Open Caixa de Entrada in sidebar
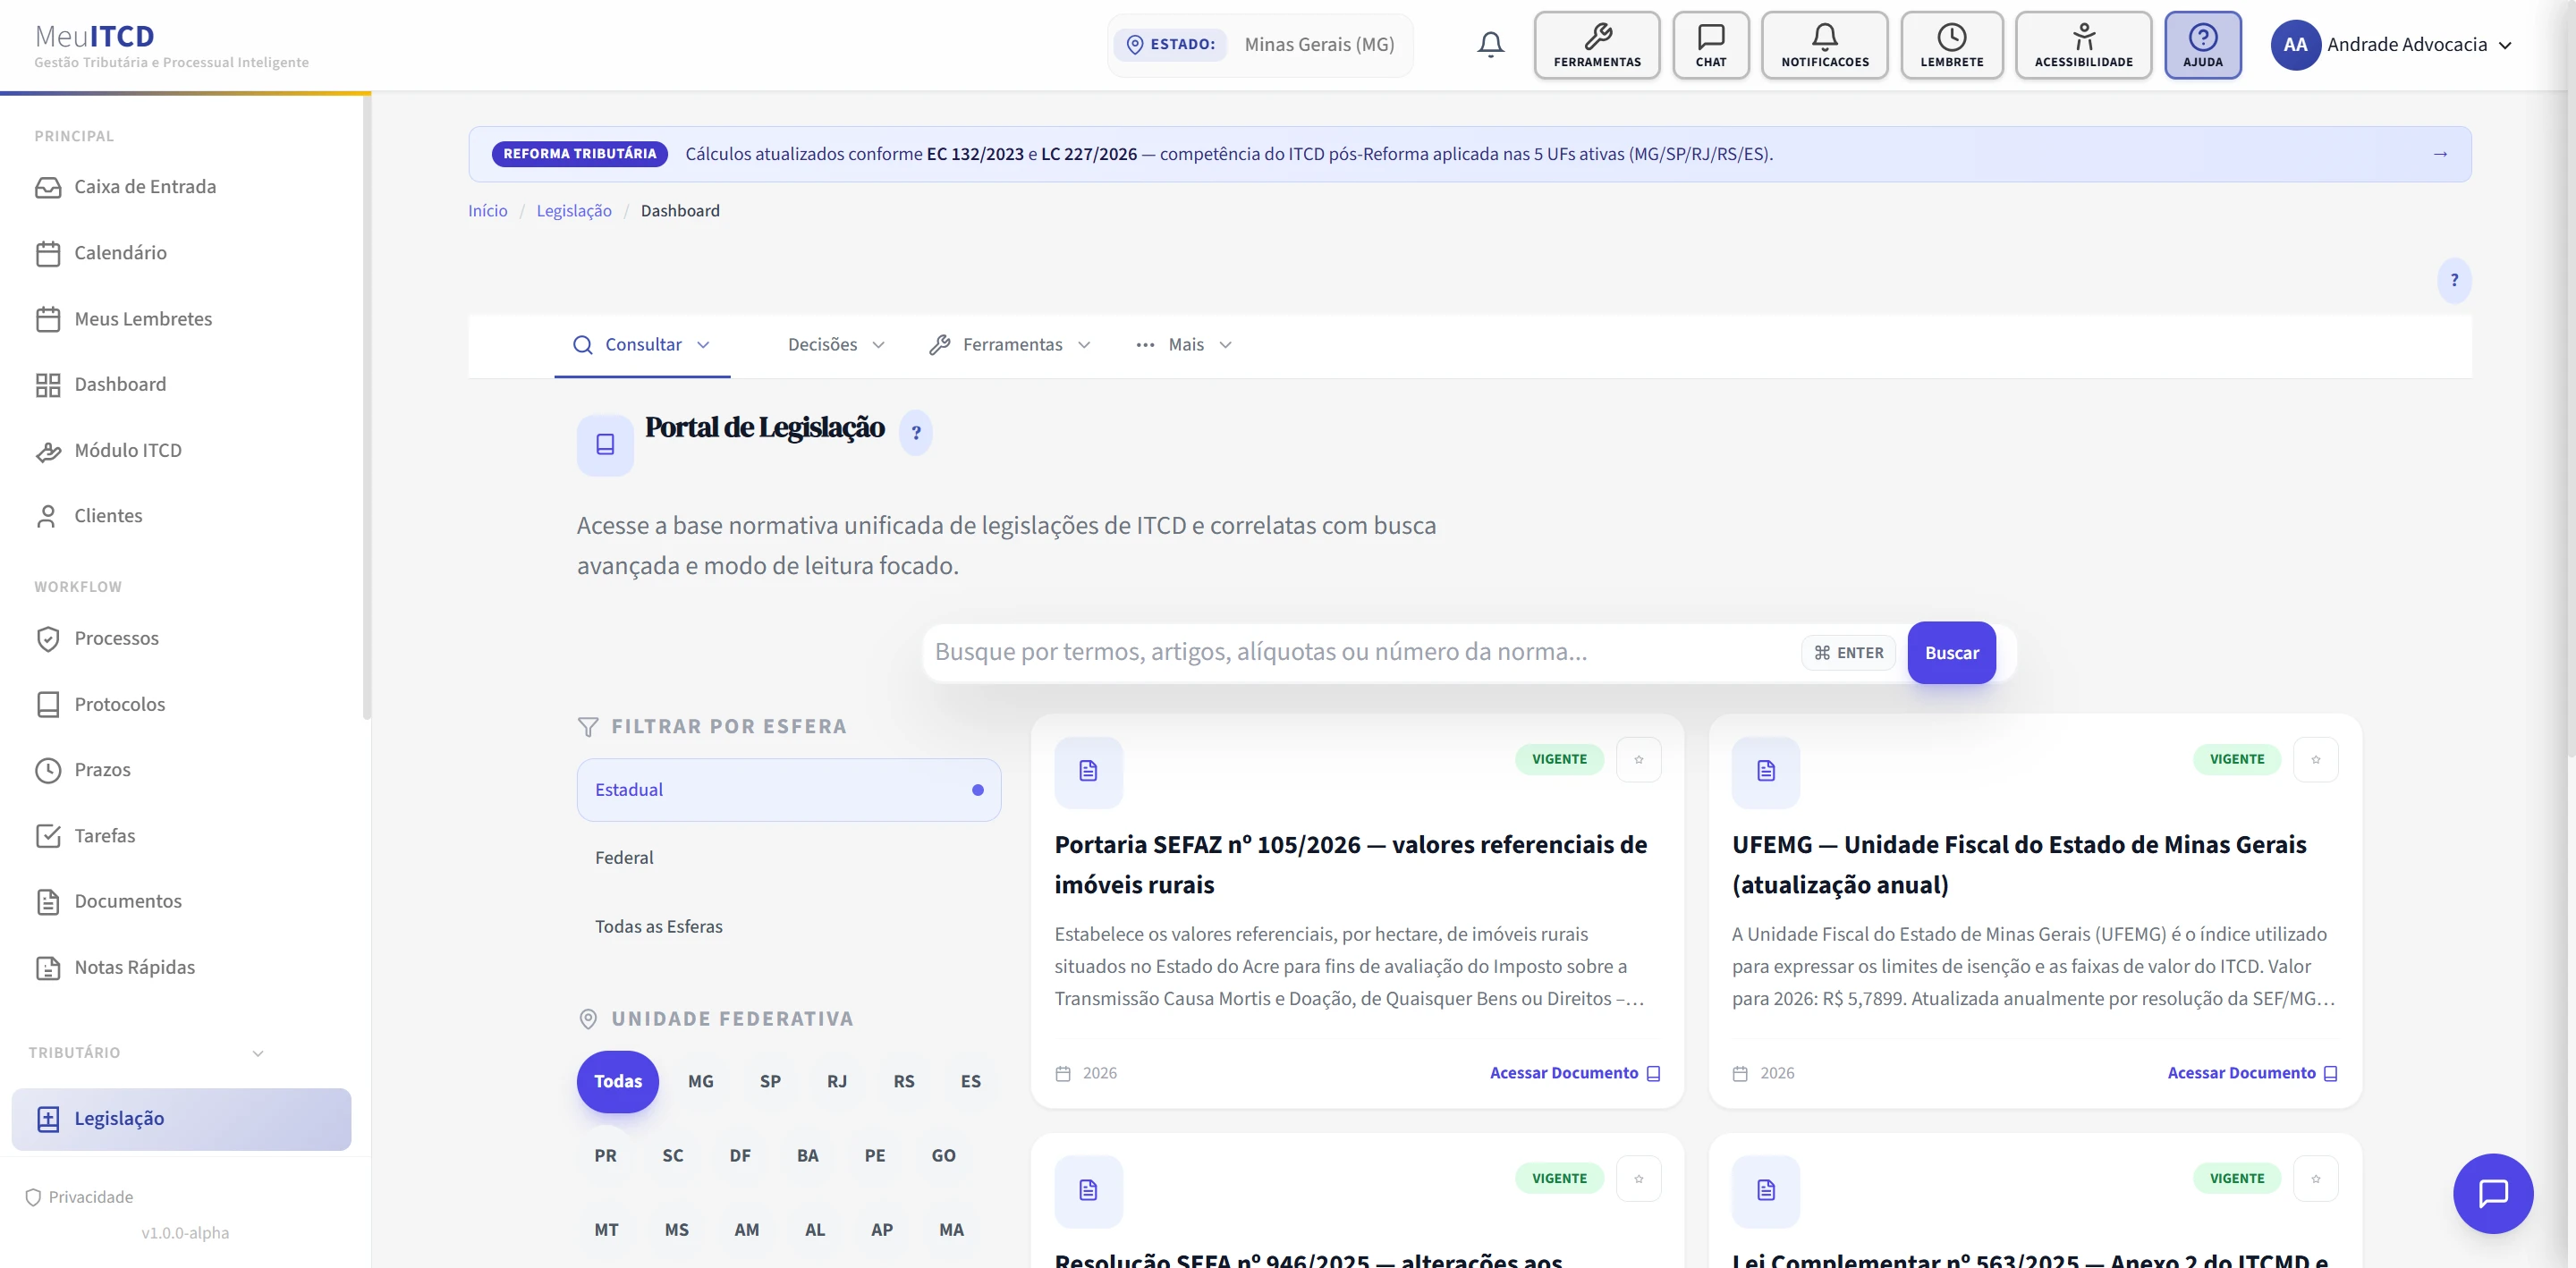This screenshot has height=1268, width=2576. click(x=182, y=187)
